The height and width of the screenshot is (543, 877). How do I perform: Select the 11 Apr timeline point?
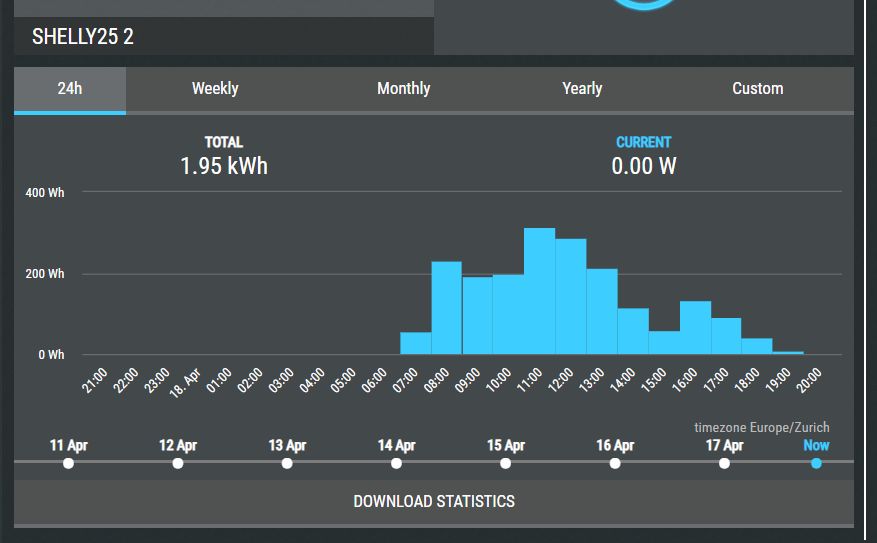pos(69,464)
